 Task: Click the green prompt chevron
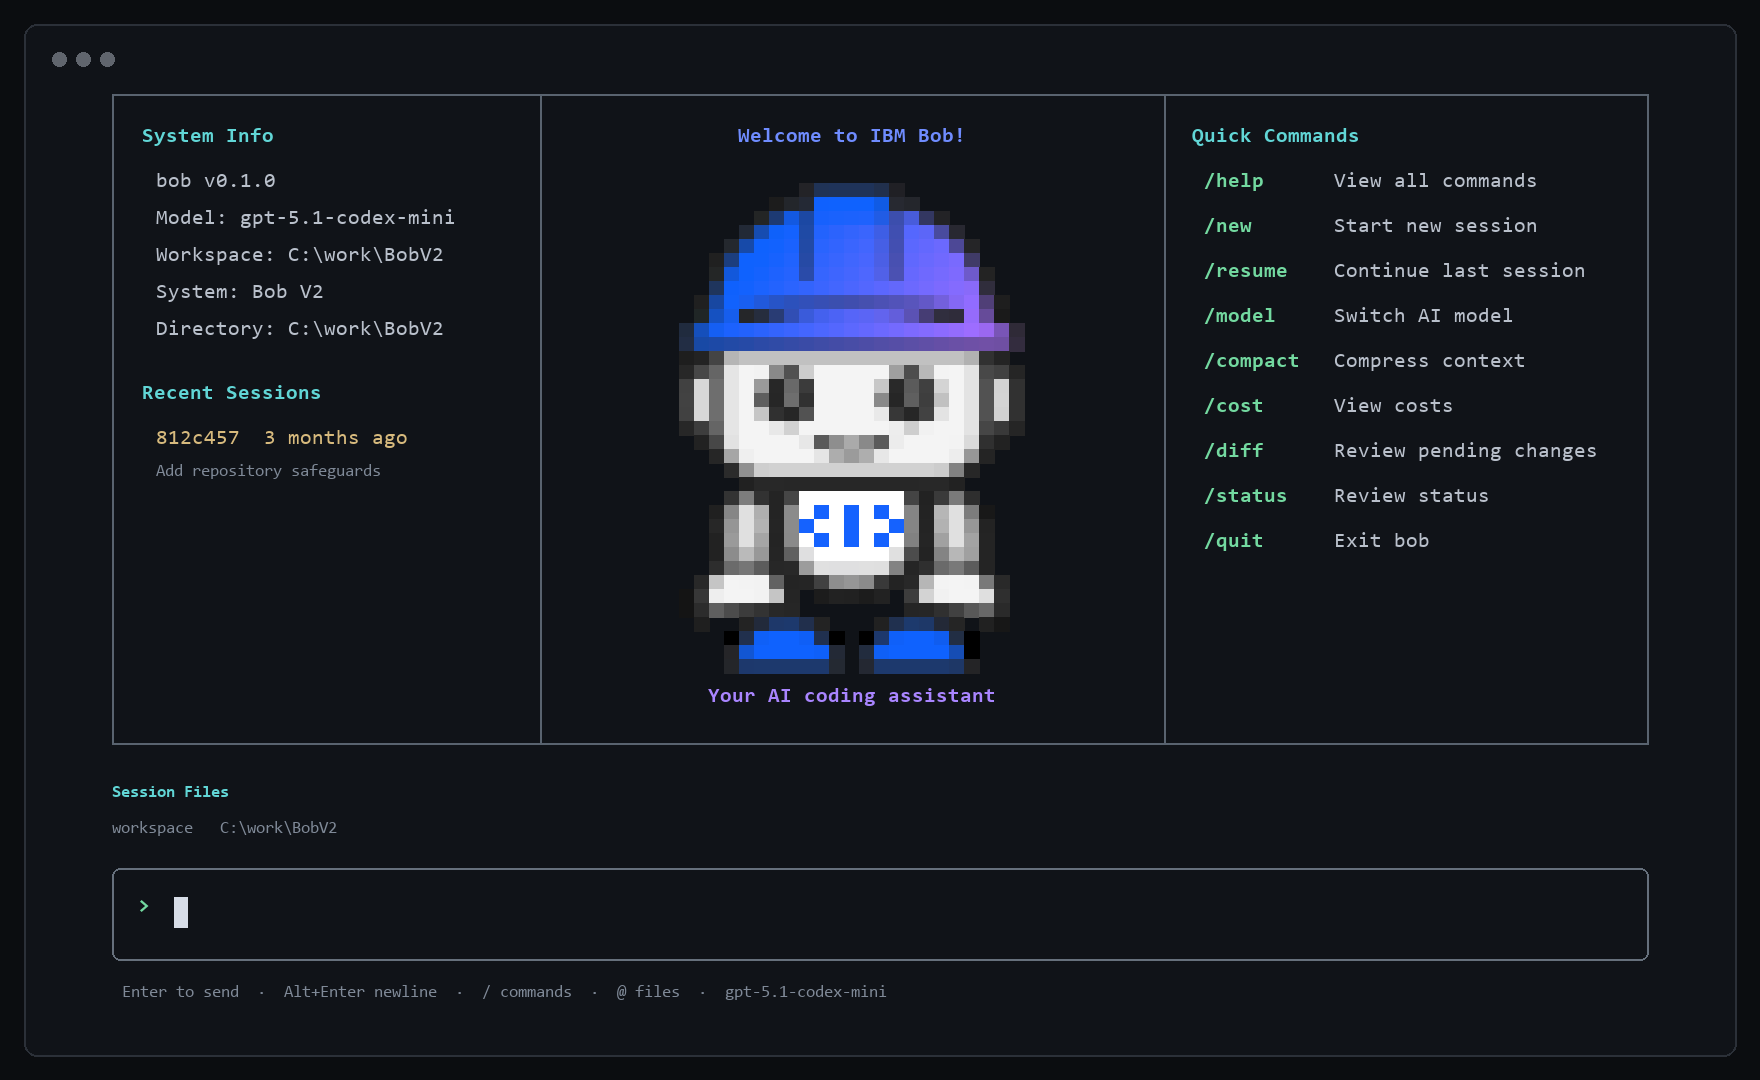pos(144,906)
